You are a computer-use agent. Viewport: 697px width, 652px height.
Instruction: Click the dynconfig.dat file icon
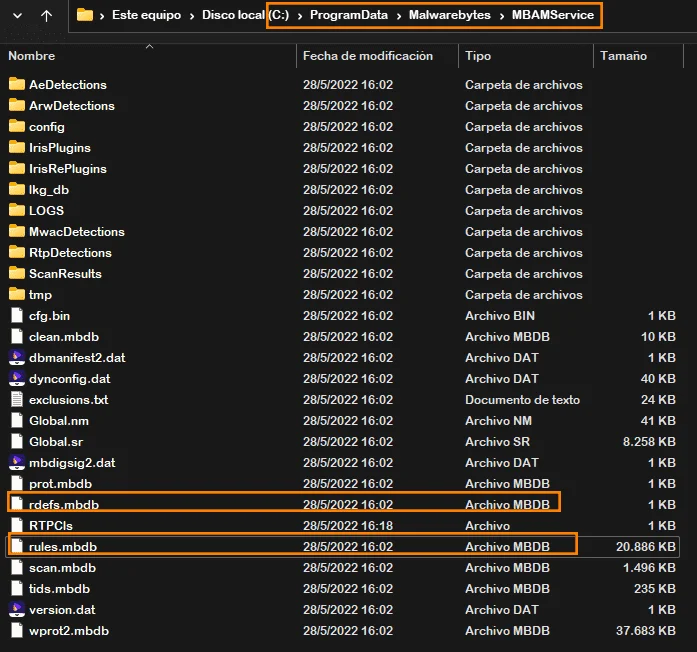tap(17, 378)
